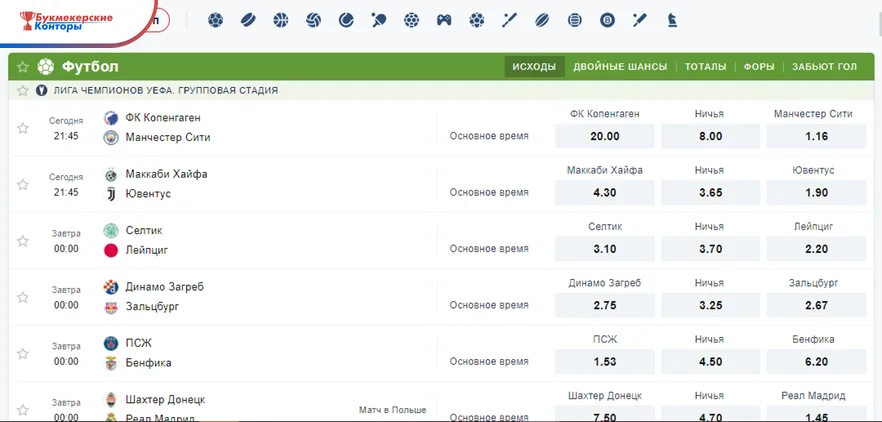This screenshot has width=882, height=422.
Task: Favorite the Шахтер Донецк vs Реал Мадрид match
Action: point(22,410)
